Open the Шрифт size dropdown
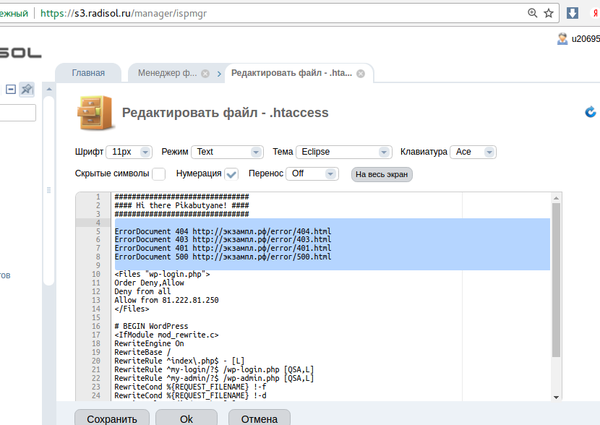This screenshot has height=425, width=600. (128, 152)
